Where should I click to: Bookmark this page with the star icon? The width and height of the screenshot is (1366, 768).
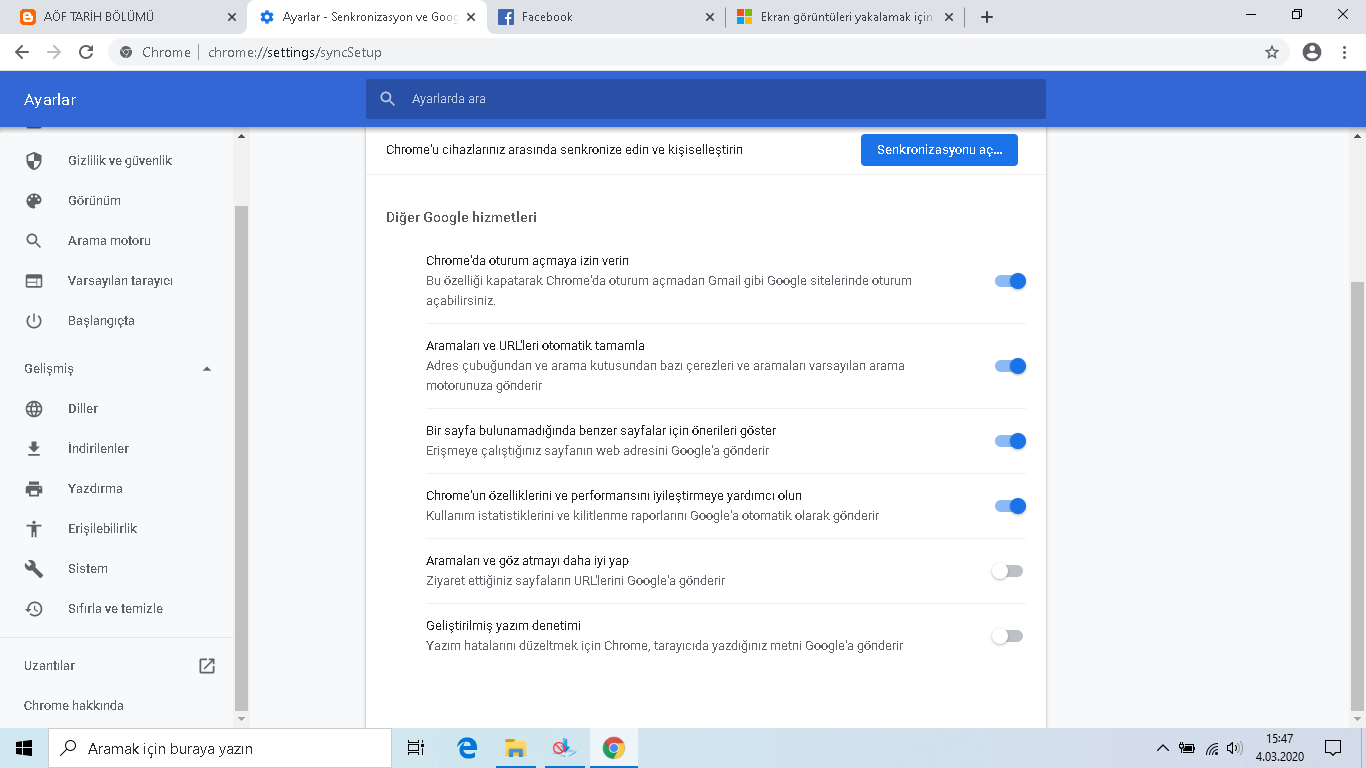click(1272, 52)
